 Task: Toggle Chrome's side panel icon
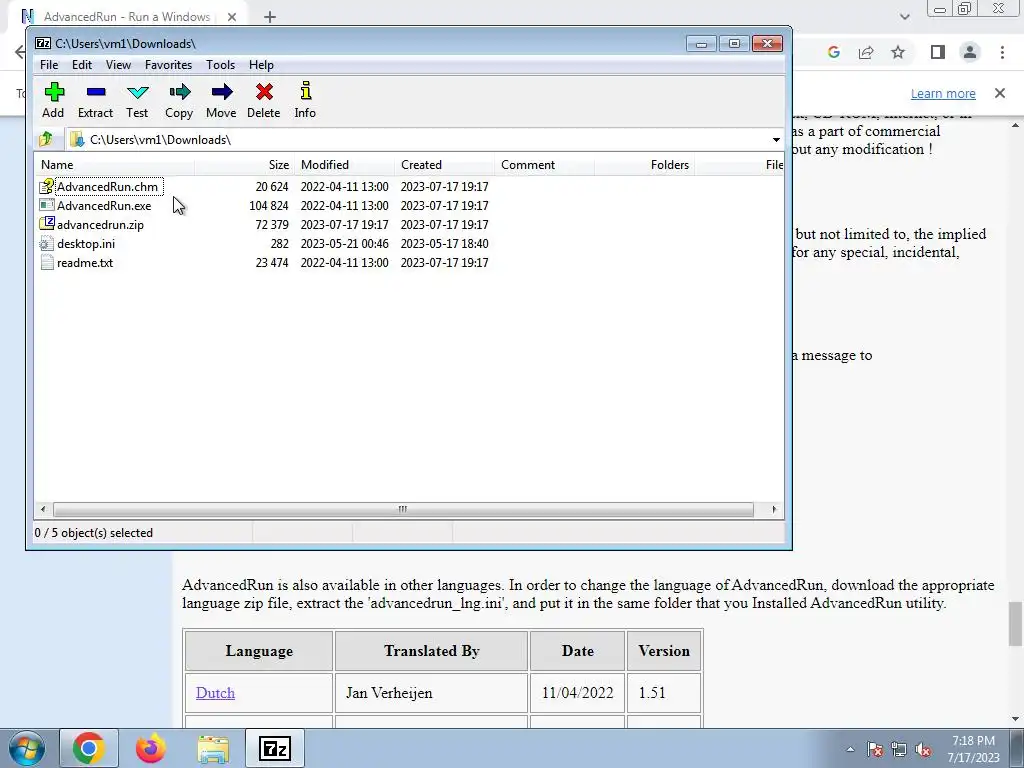[x=938, y=52]
